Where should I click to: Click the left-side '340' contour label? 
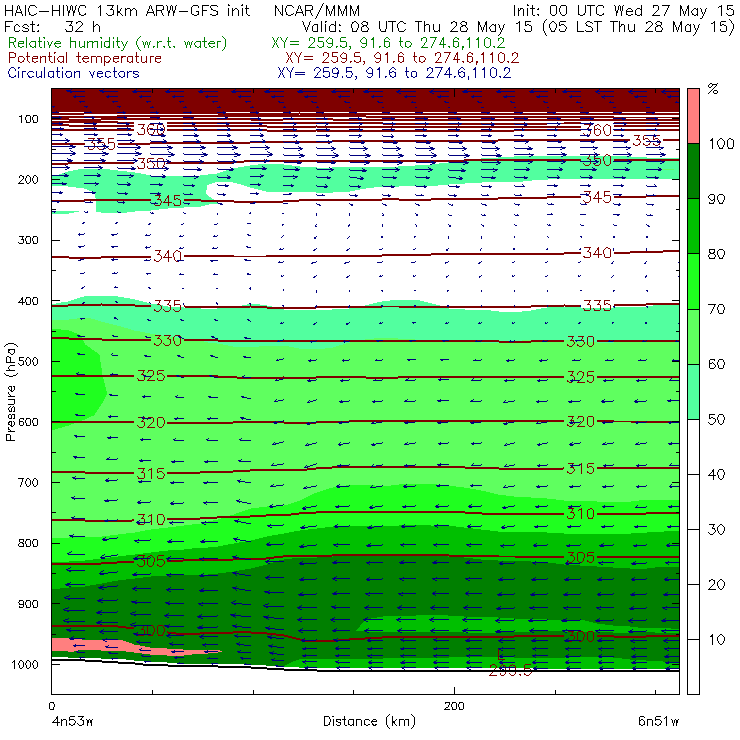click(x=167, y=256)
